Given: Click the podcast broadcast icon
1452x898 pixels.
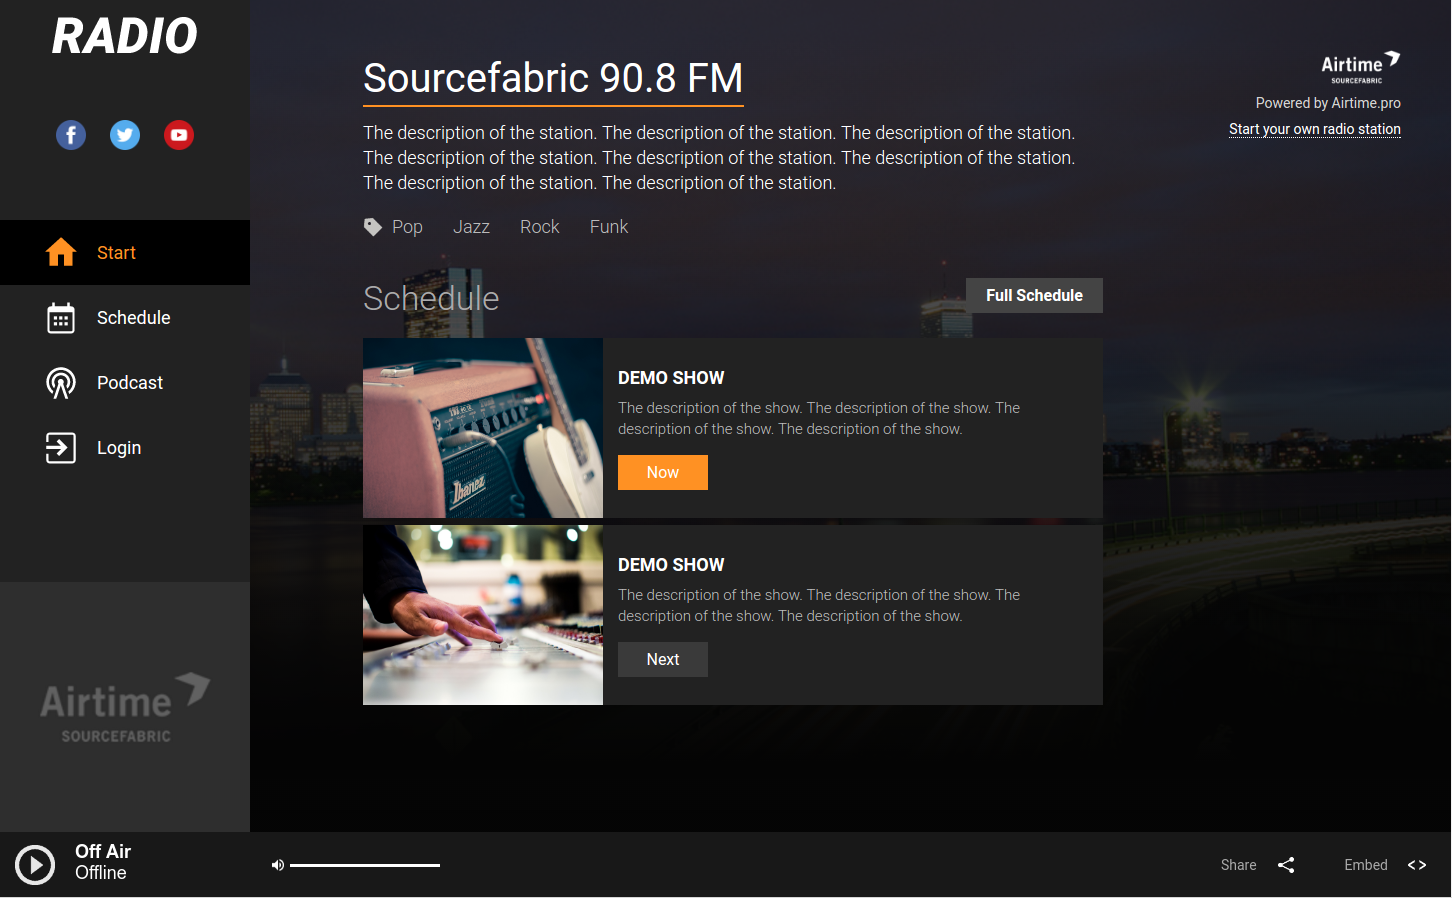Looking at the screenshot, I should [x=61, y=383].
